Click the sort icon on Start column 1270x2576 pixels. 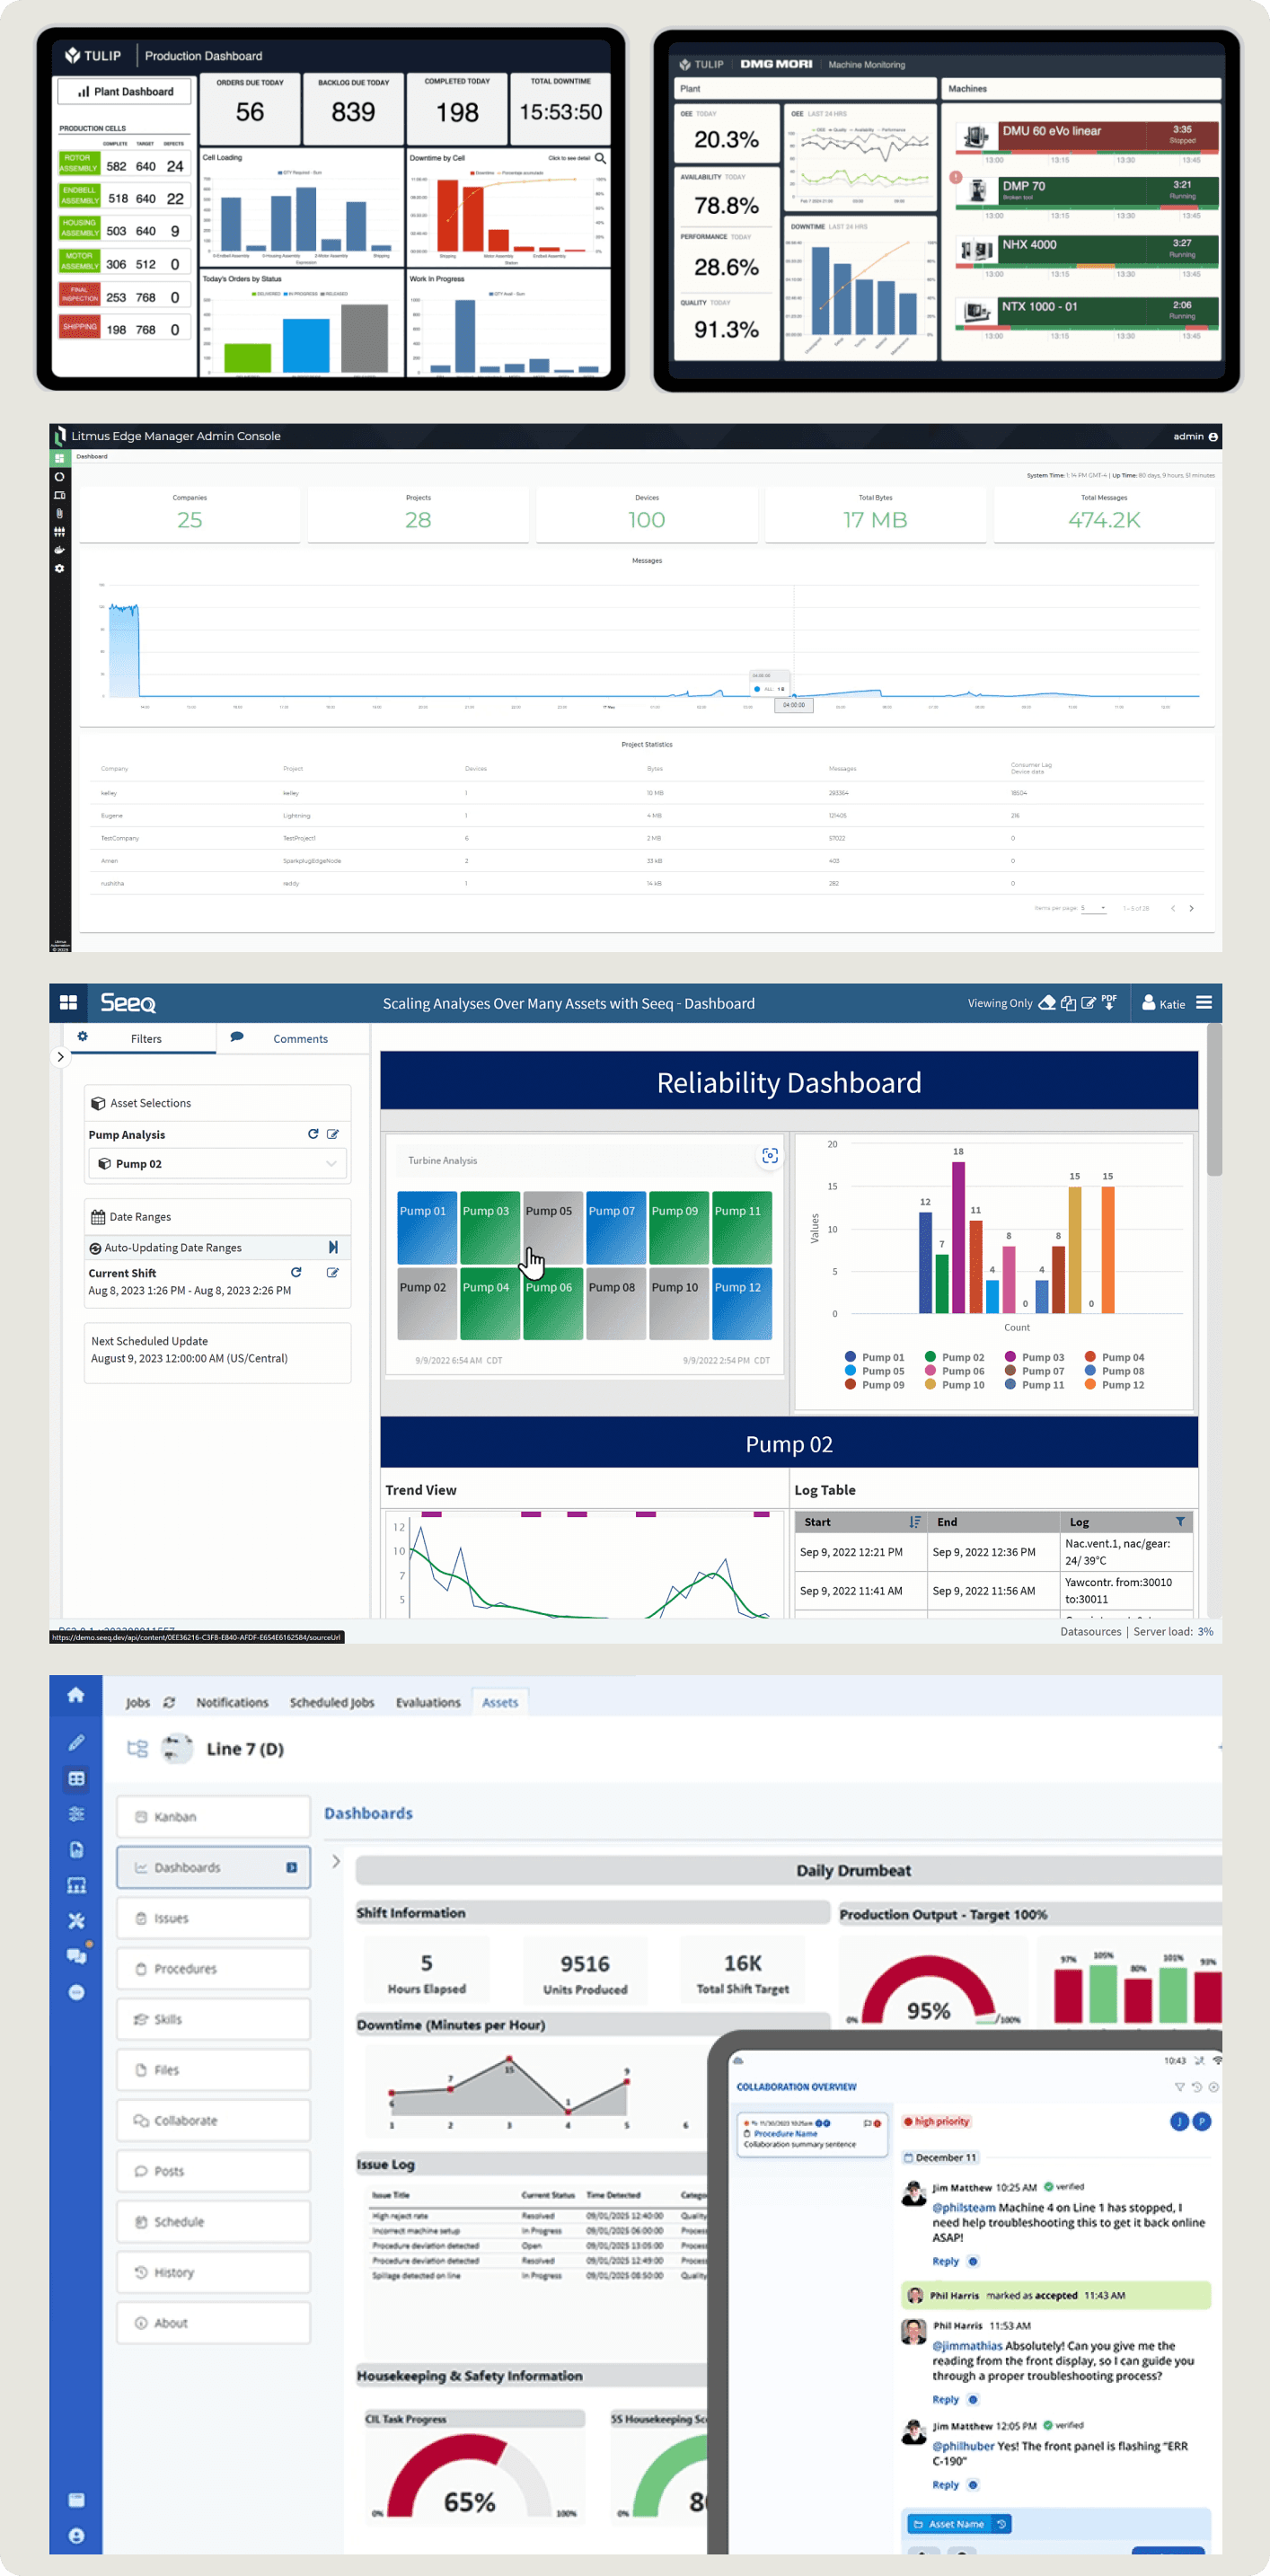[x=915, y=1521]
